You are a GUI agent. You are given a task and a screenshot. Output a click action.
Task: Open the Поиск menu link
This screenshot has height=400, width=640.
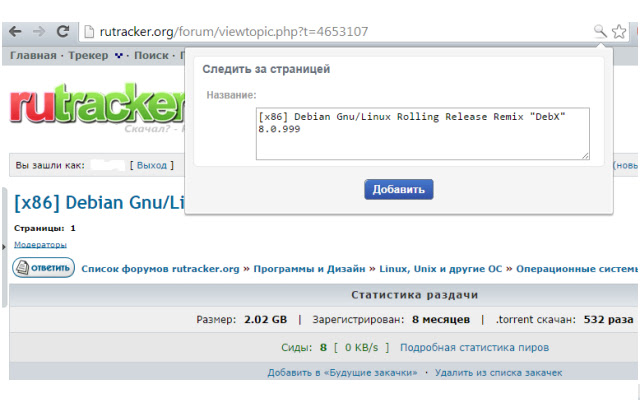click(151, 55)
